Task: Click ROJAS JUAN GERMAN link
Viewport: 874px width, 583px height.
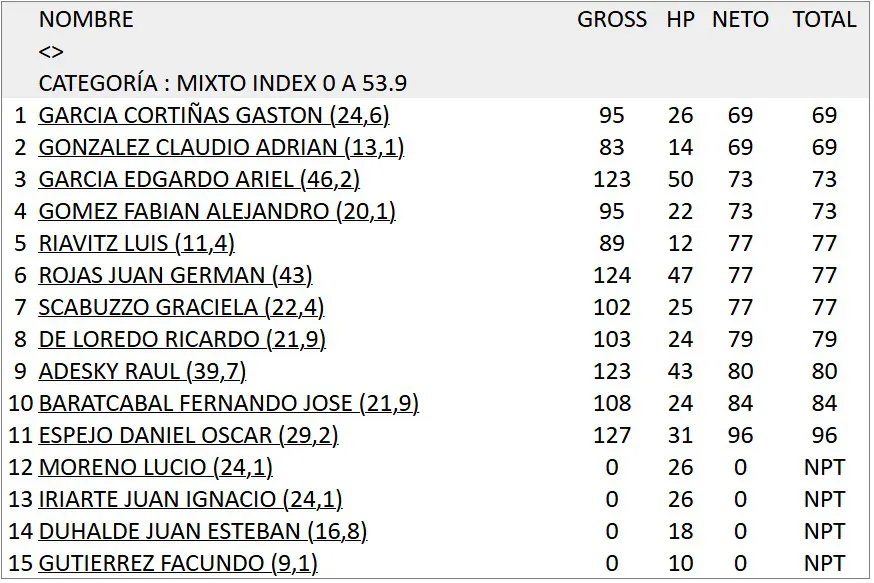Action: (x=175, y=276)
